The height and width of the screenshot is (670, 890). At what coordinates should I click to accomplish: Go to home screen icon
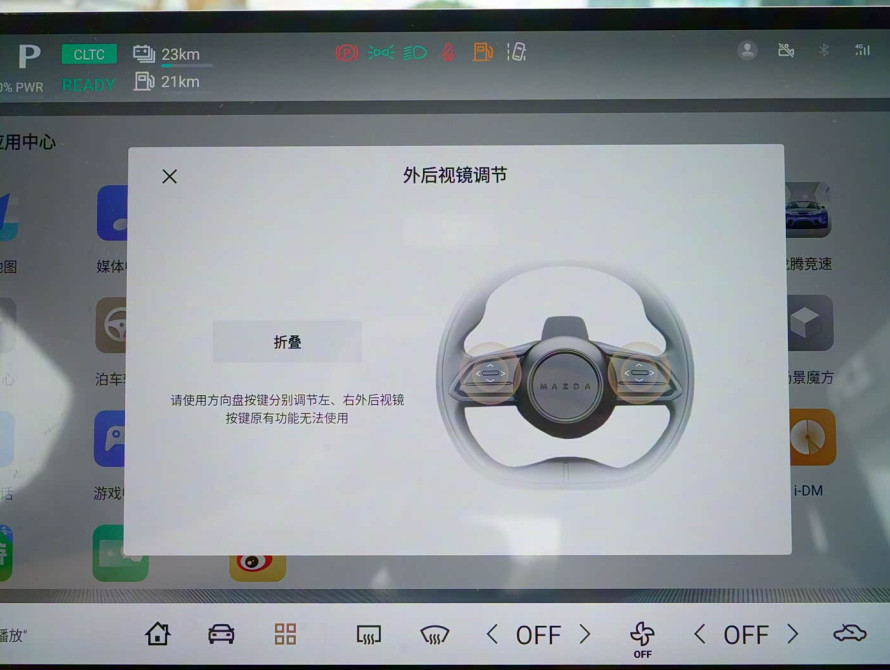[x=157, y=634]
